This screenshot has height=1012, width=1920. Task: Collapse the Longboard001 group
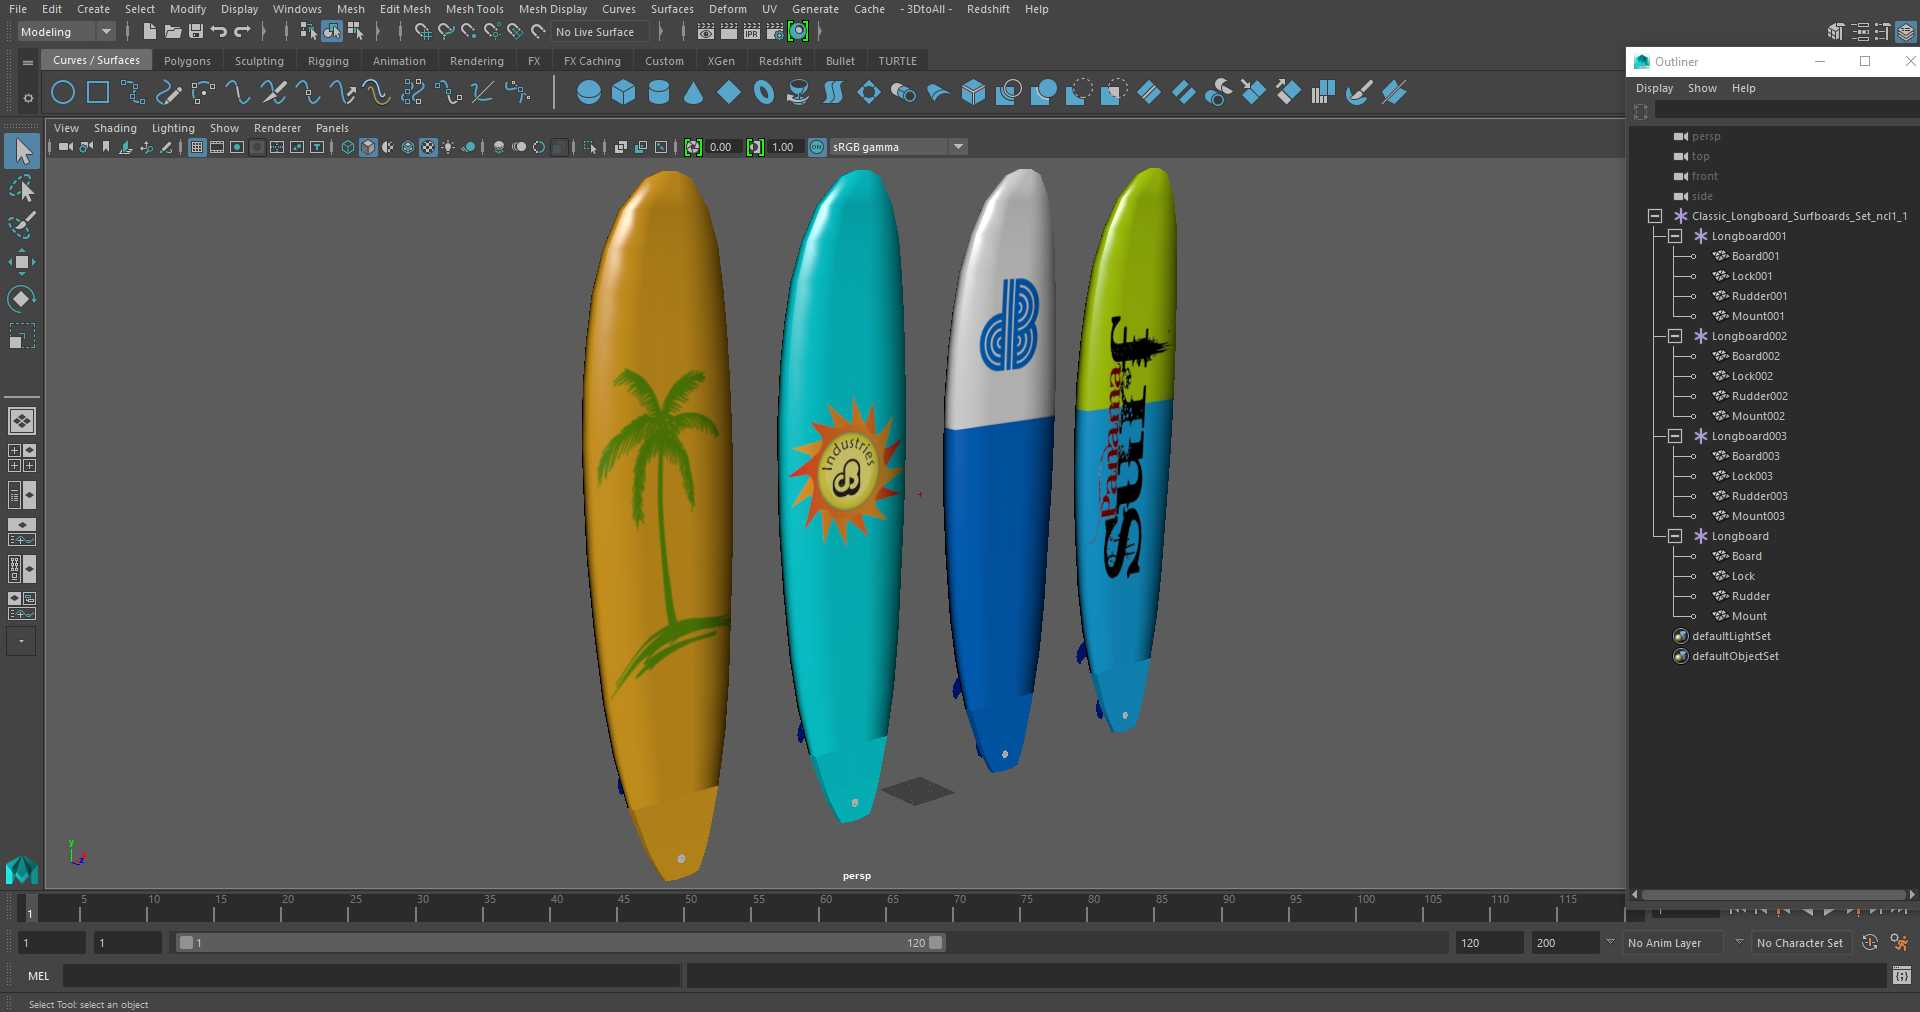(x=1675, y=236)
